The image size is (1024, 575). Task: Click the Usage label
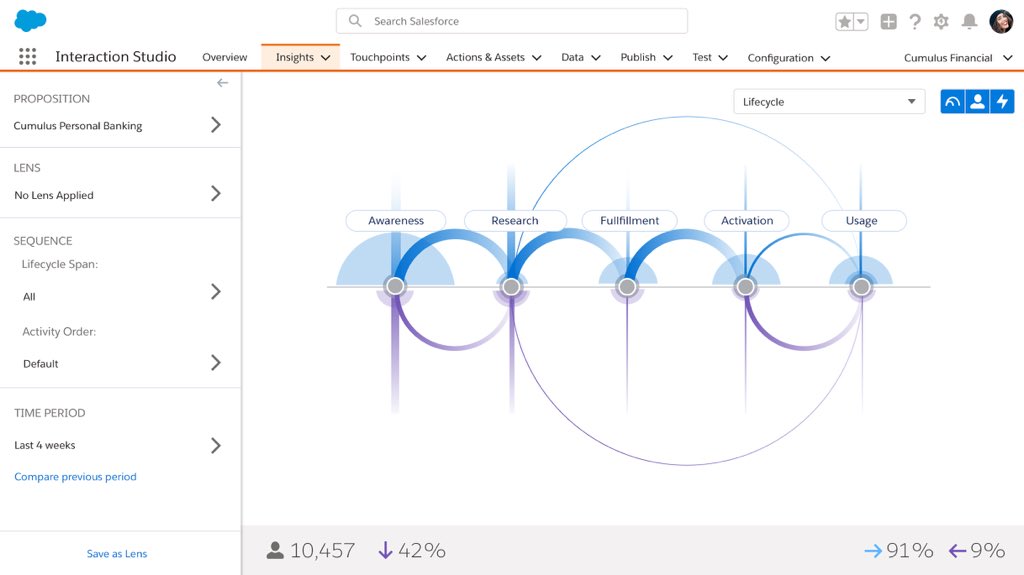click(x=863, y=220)
